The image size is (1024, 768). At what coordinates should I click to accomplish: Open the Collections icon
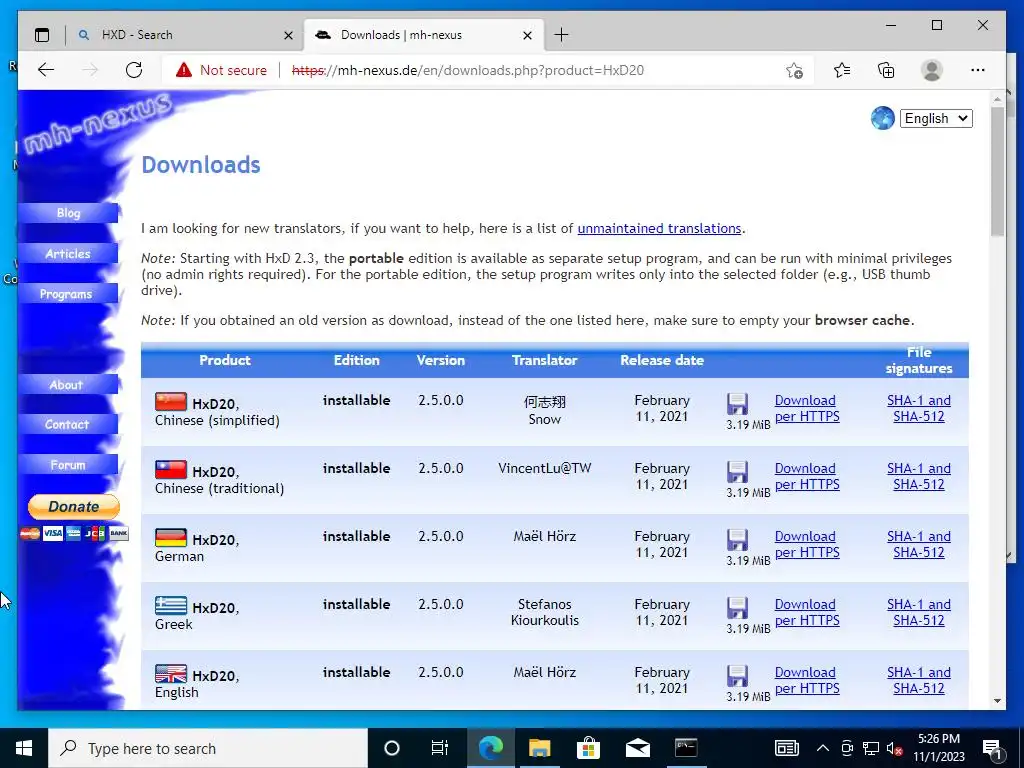pyautogui.click(x=886, y=70)
